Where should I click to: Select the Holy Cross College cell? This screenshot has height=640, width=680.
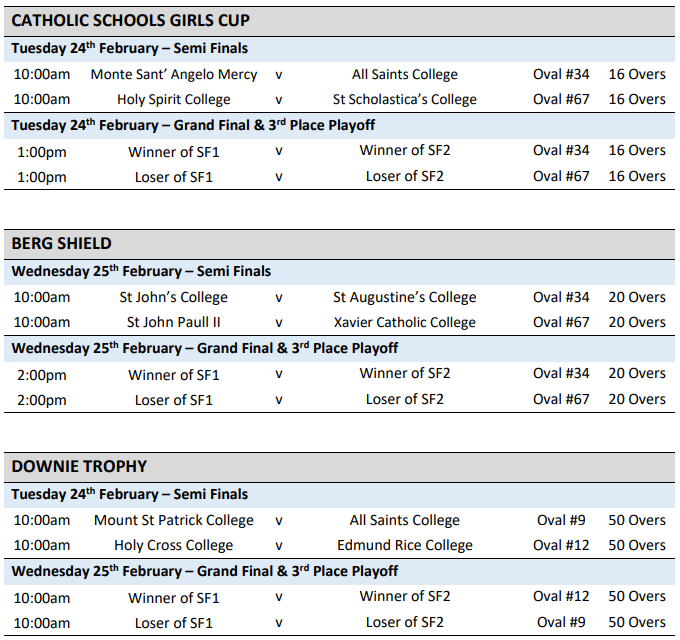pos(174,545)
